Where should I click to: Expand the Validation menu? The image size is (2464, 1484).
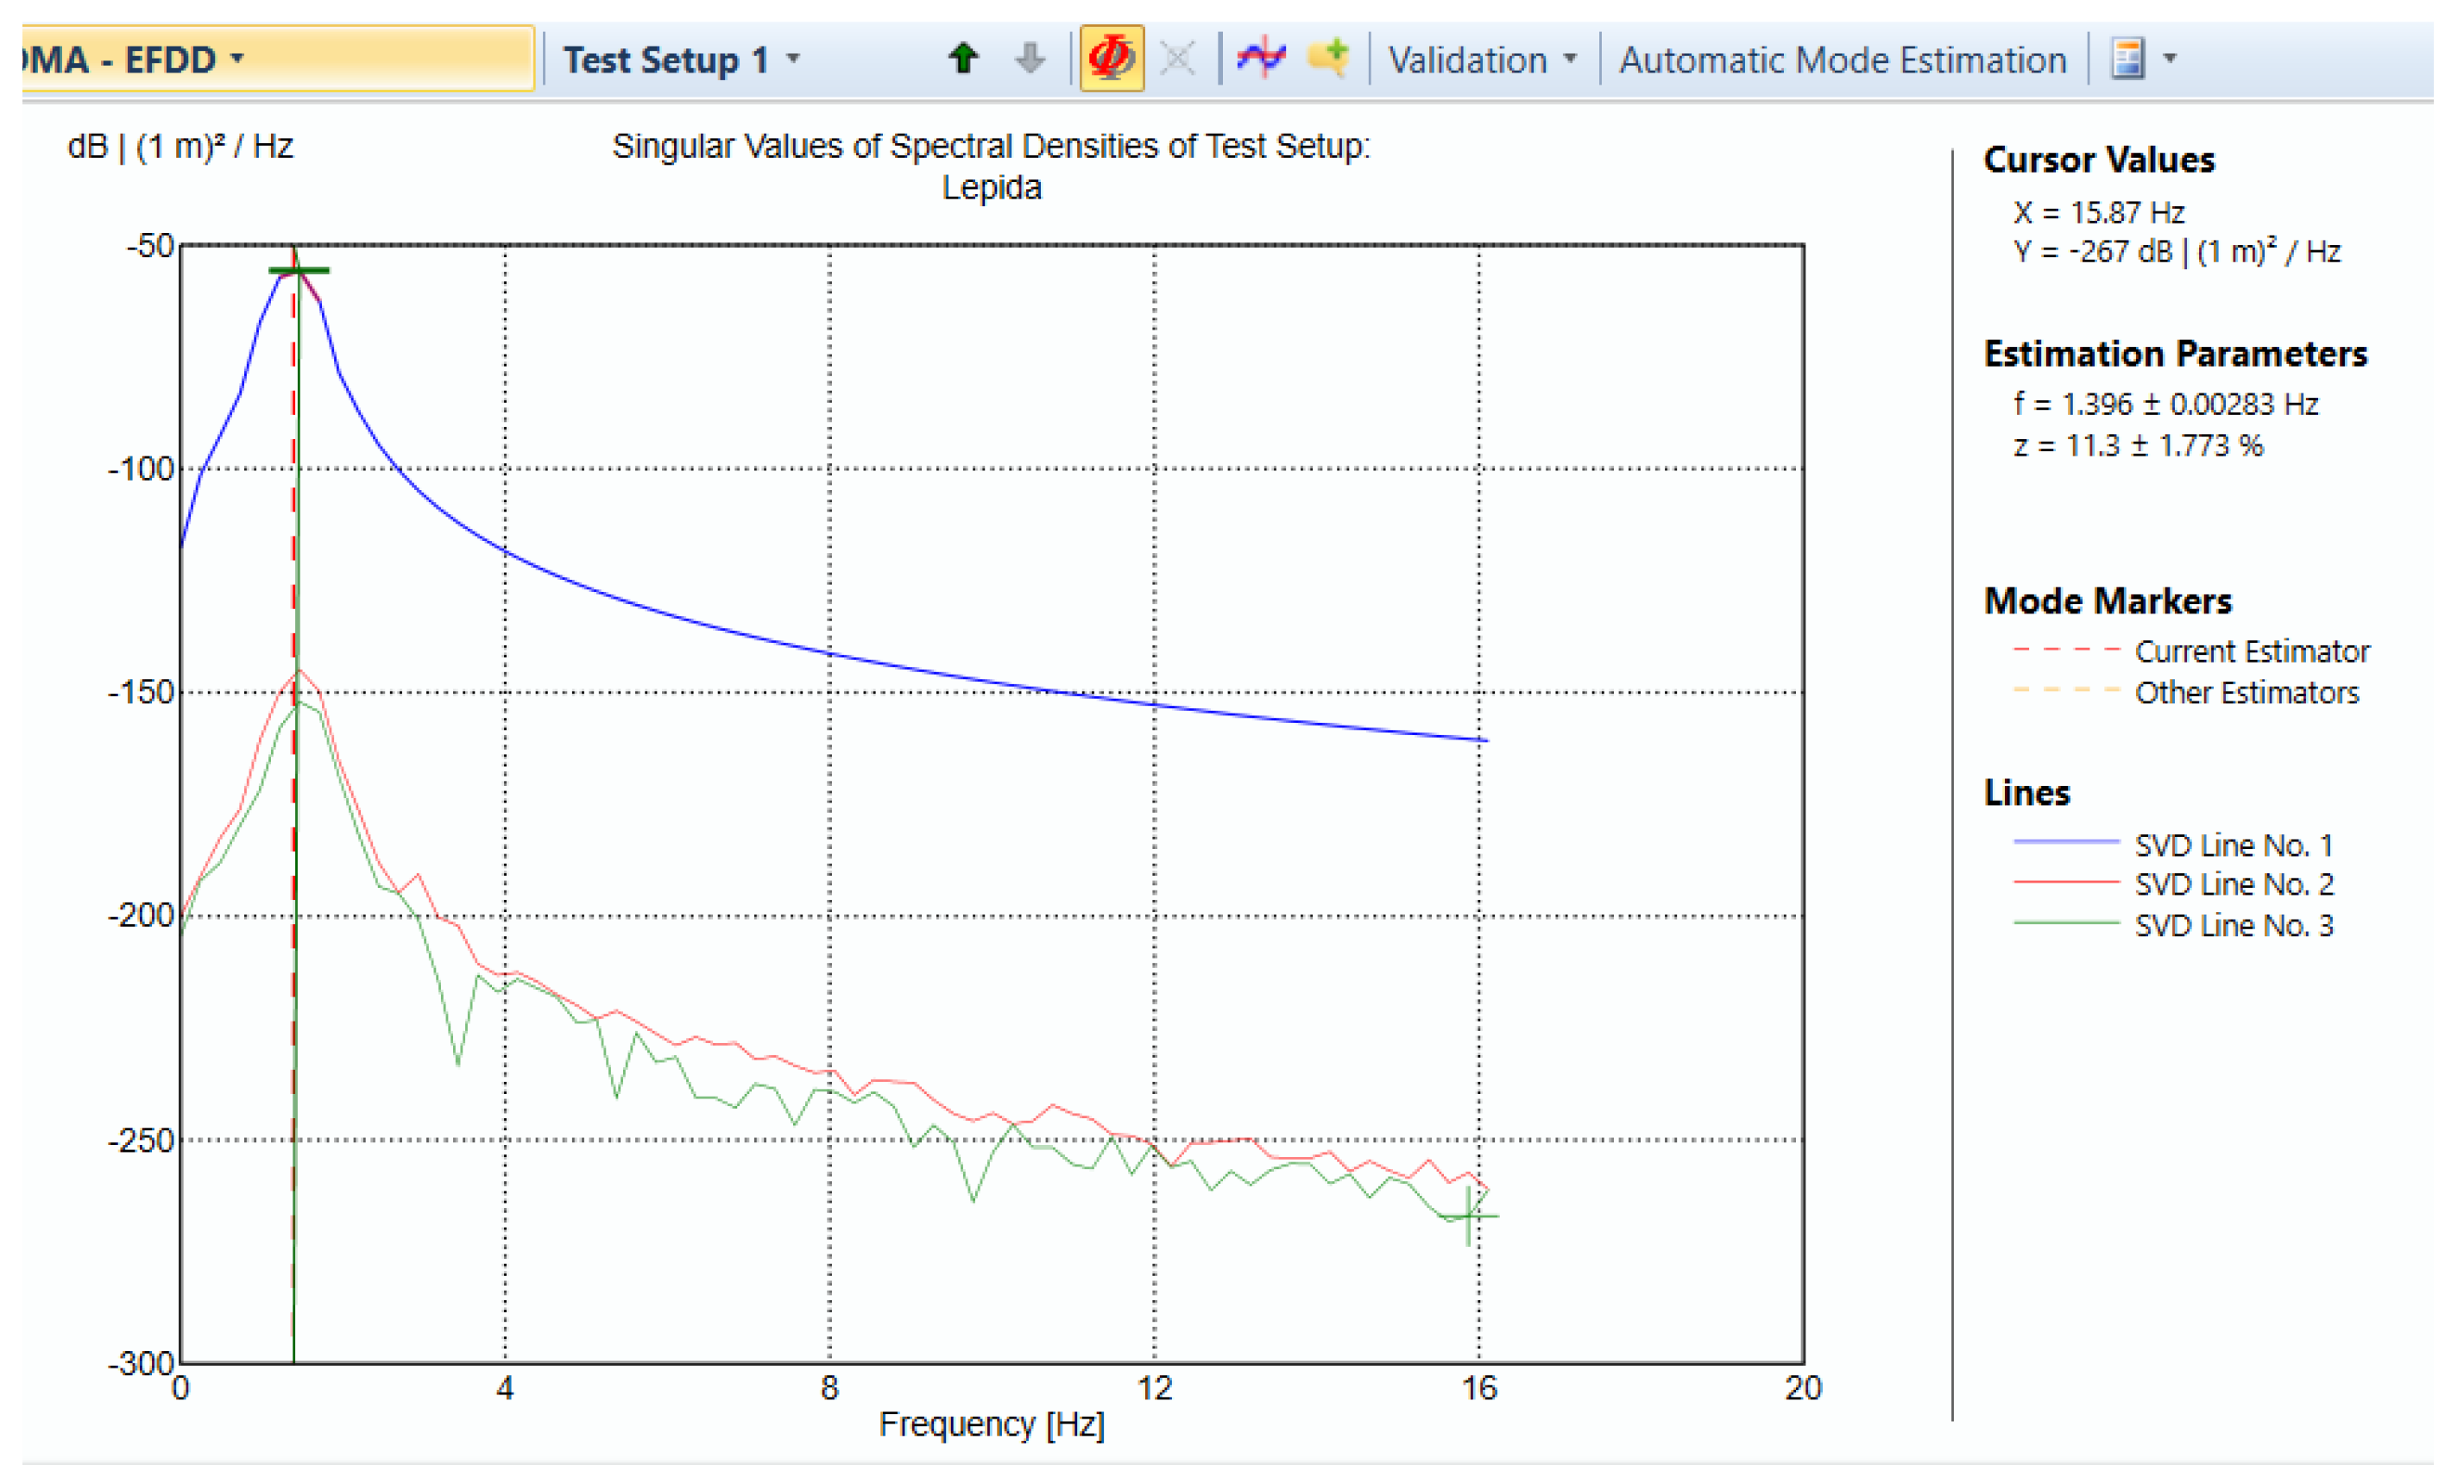(x=1571, y=59)
